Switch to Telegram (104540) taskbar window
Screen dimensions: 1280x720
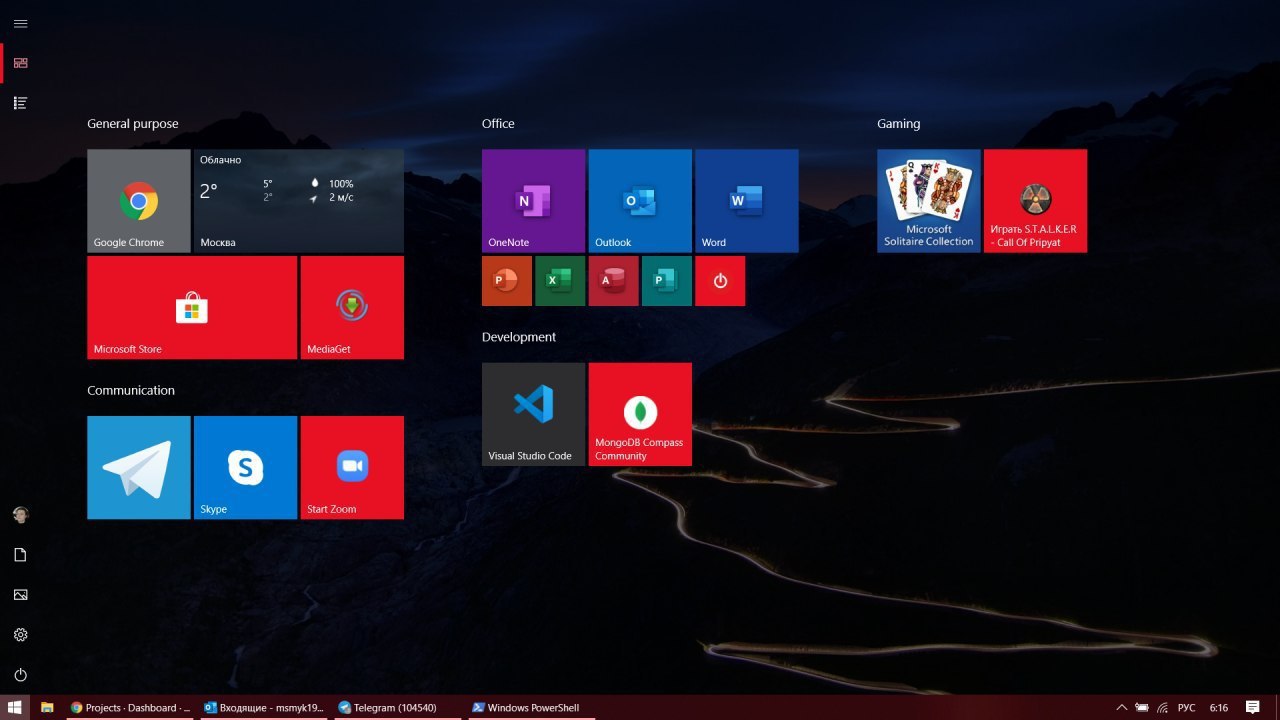(x=398, y=707)
